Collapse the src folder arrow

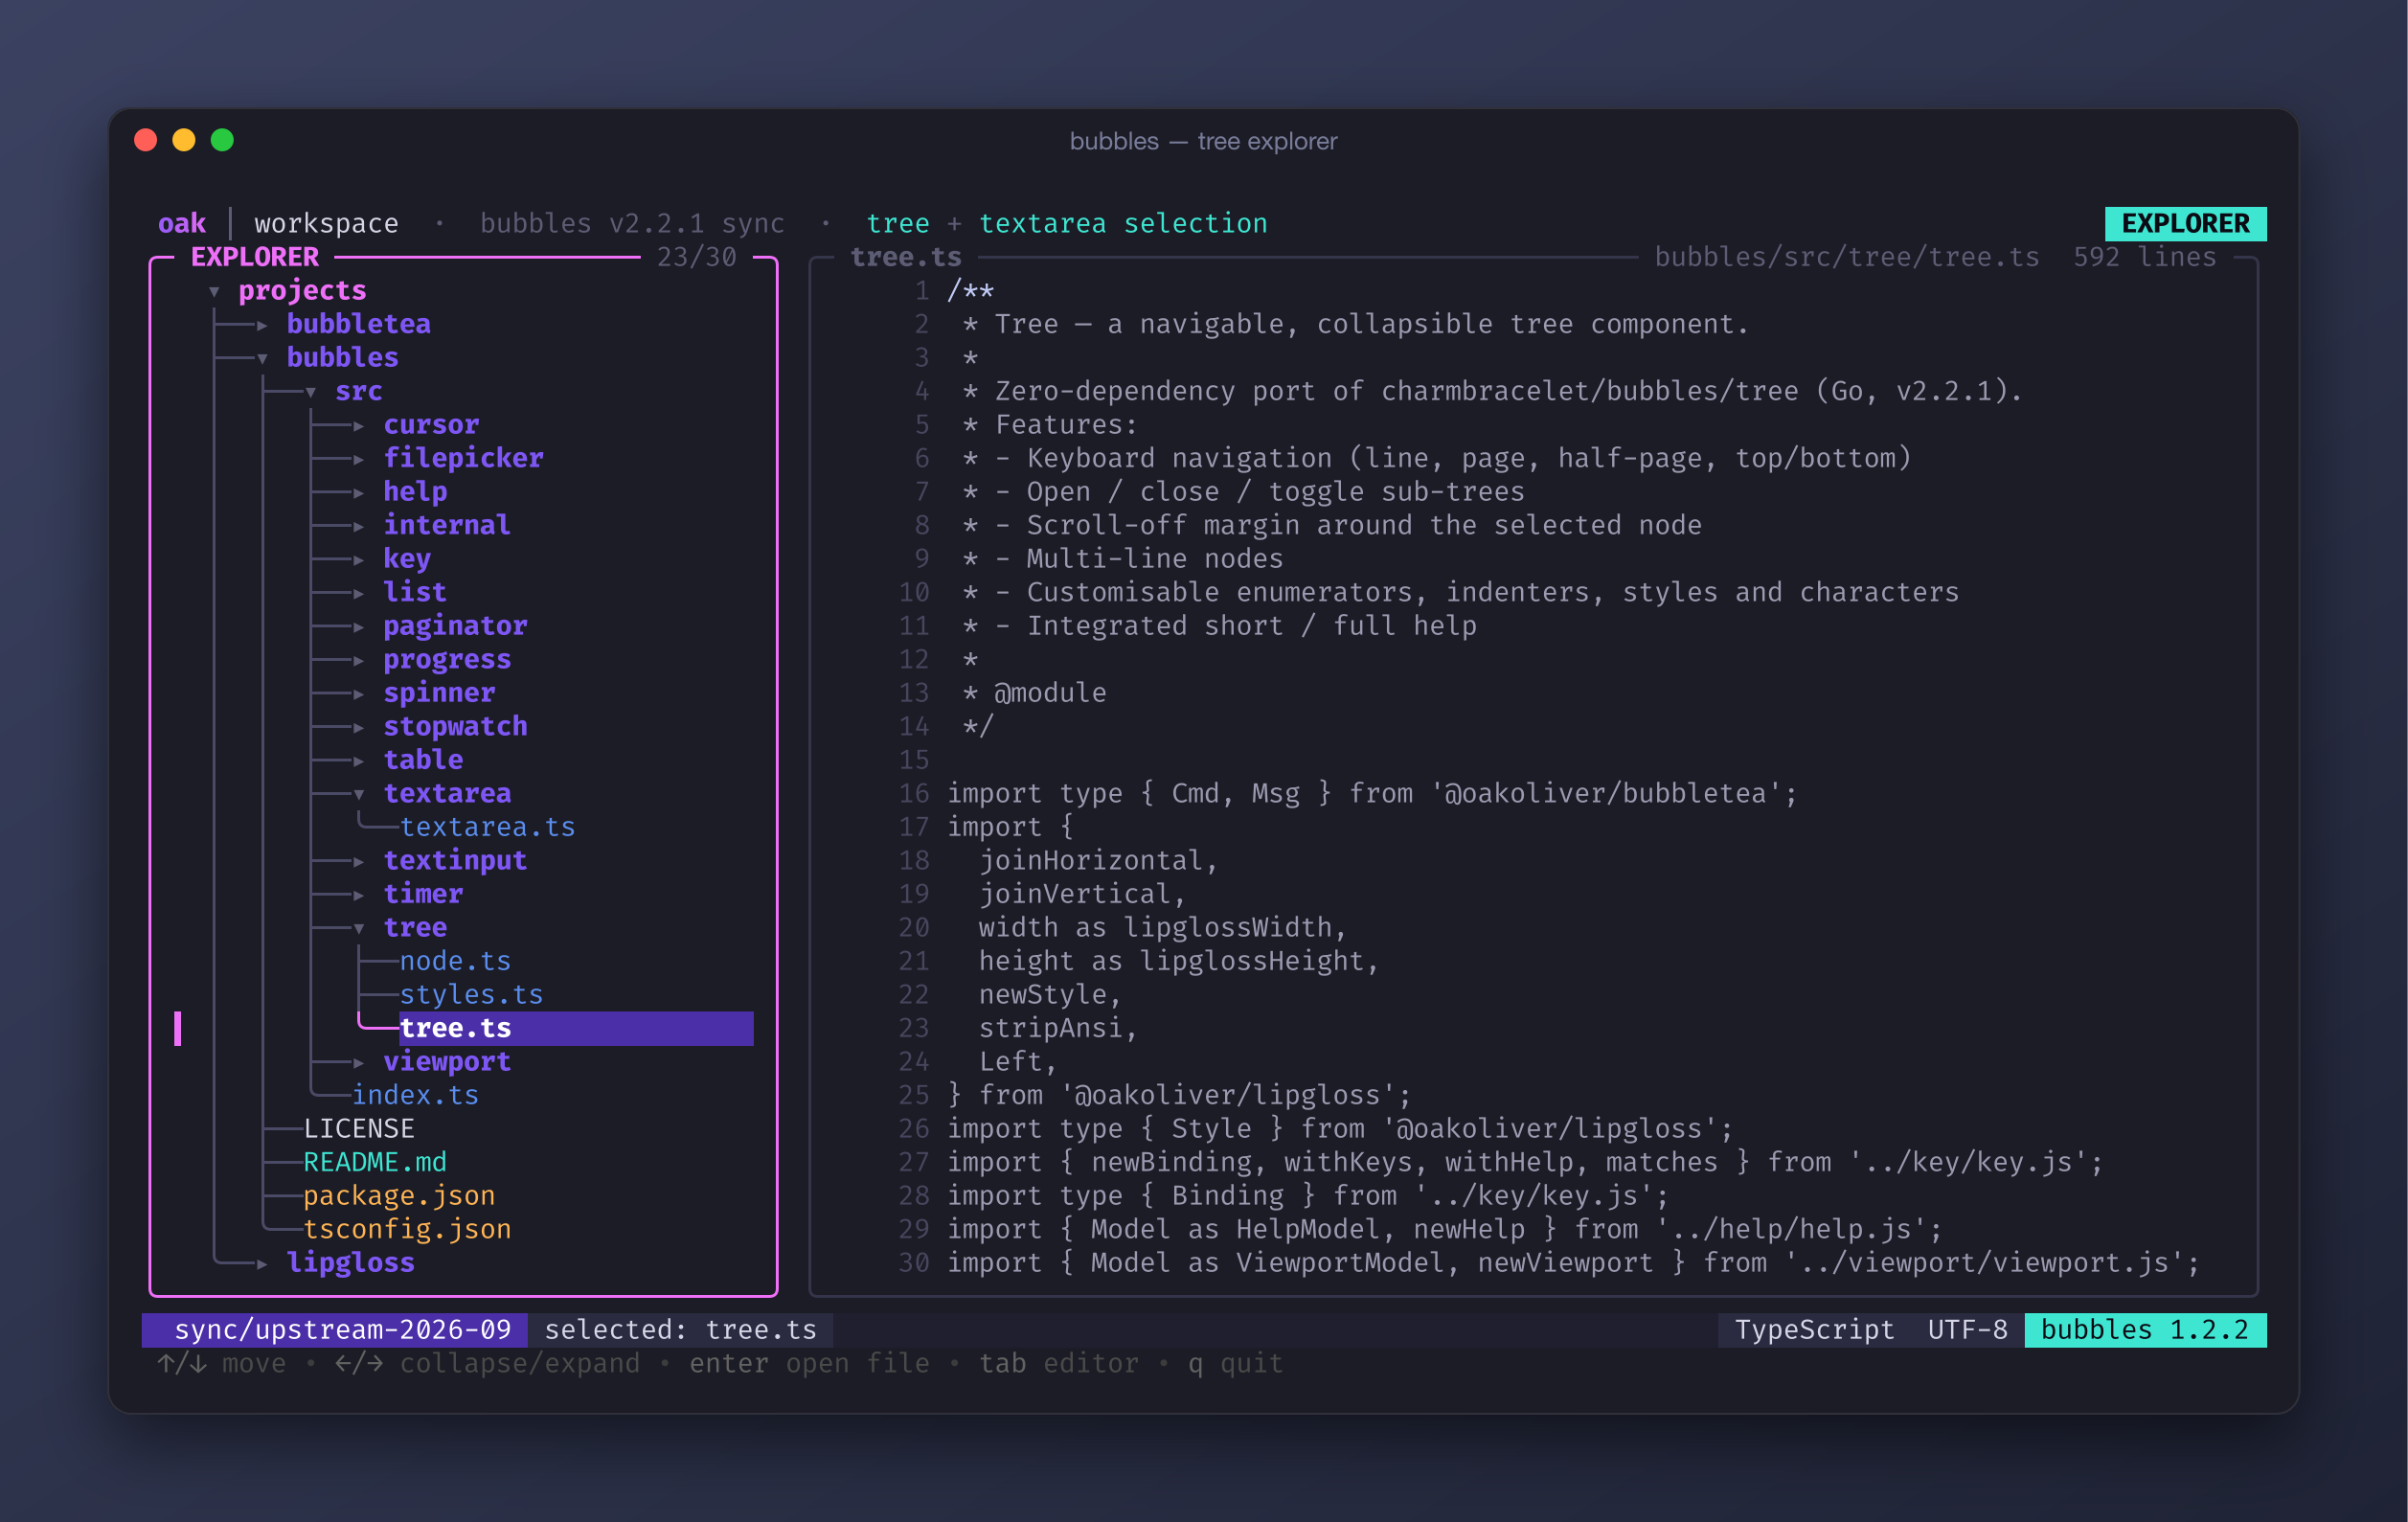click(x=311, y=392)
